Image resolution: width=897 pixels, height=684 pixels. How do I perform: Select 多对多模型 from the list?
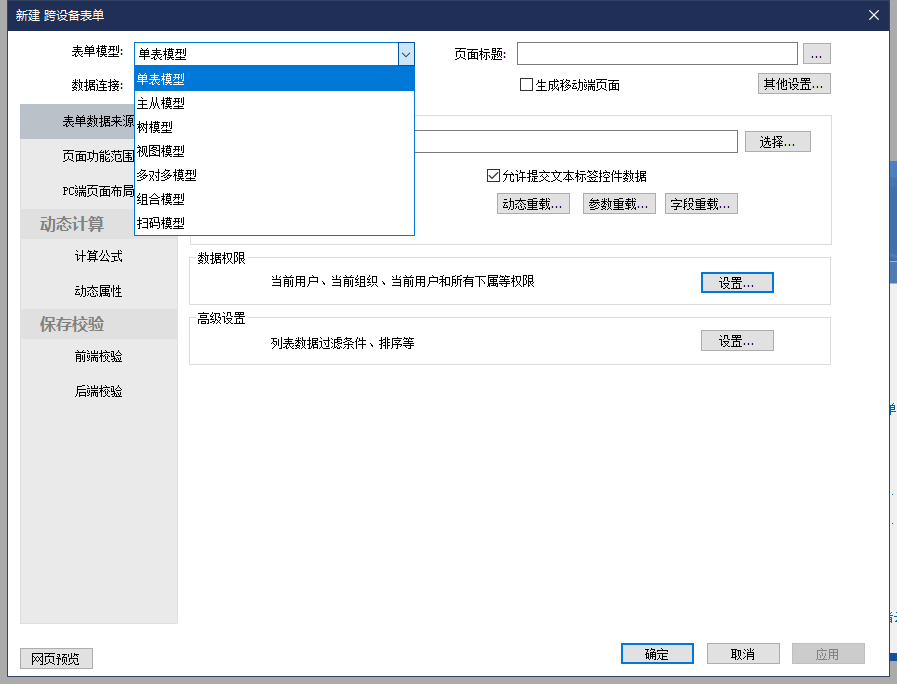pos(167,175)
